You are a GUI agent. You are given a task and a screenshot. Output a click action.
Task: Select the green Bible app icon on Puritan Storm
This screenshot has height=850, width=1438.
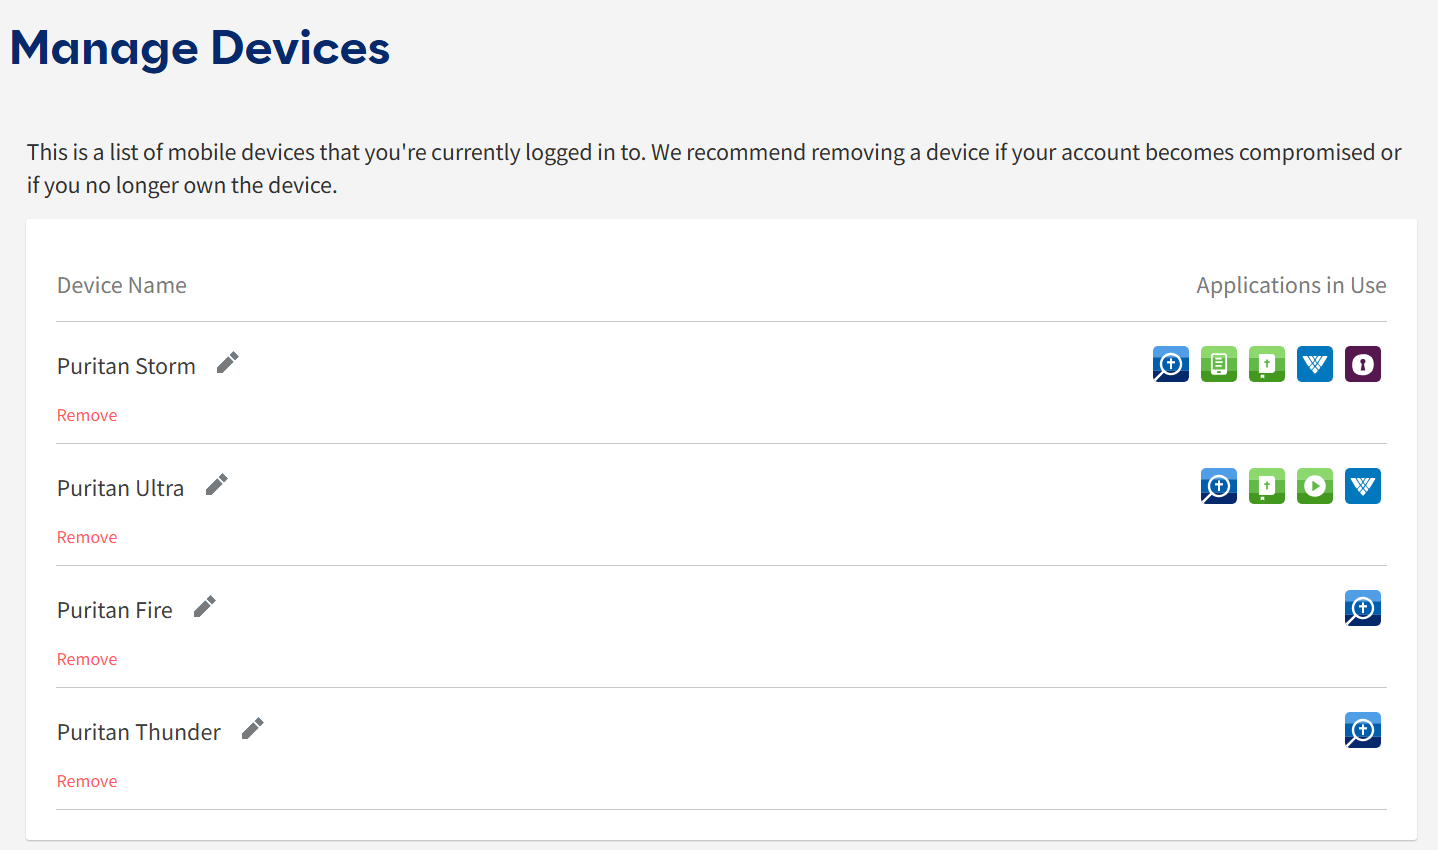click(1267, 364)
